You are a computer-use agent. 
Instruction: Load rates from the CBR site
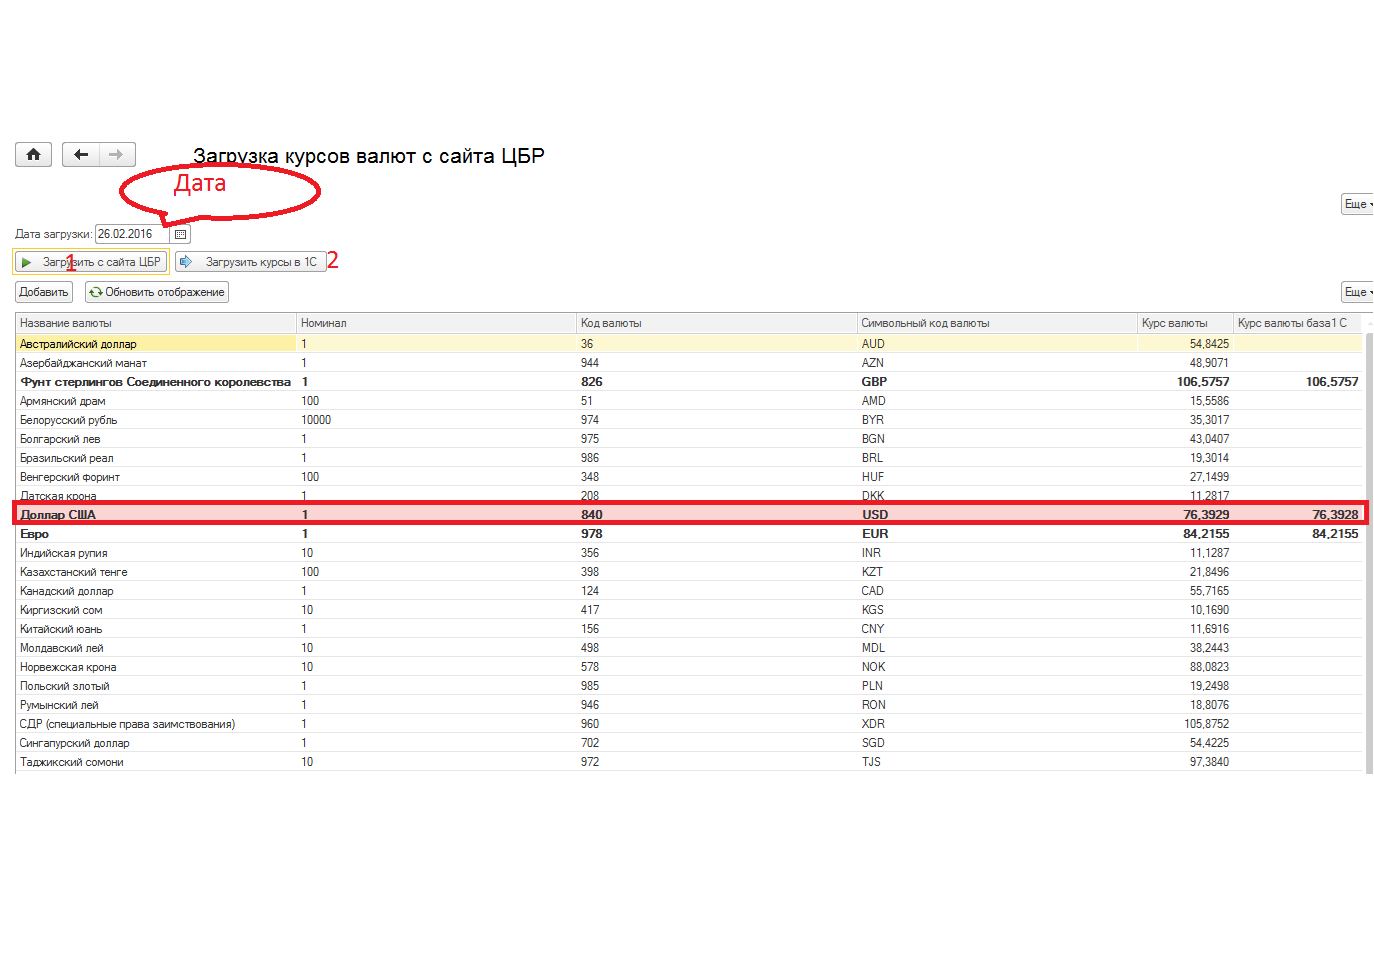90,262
